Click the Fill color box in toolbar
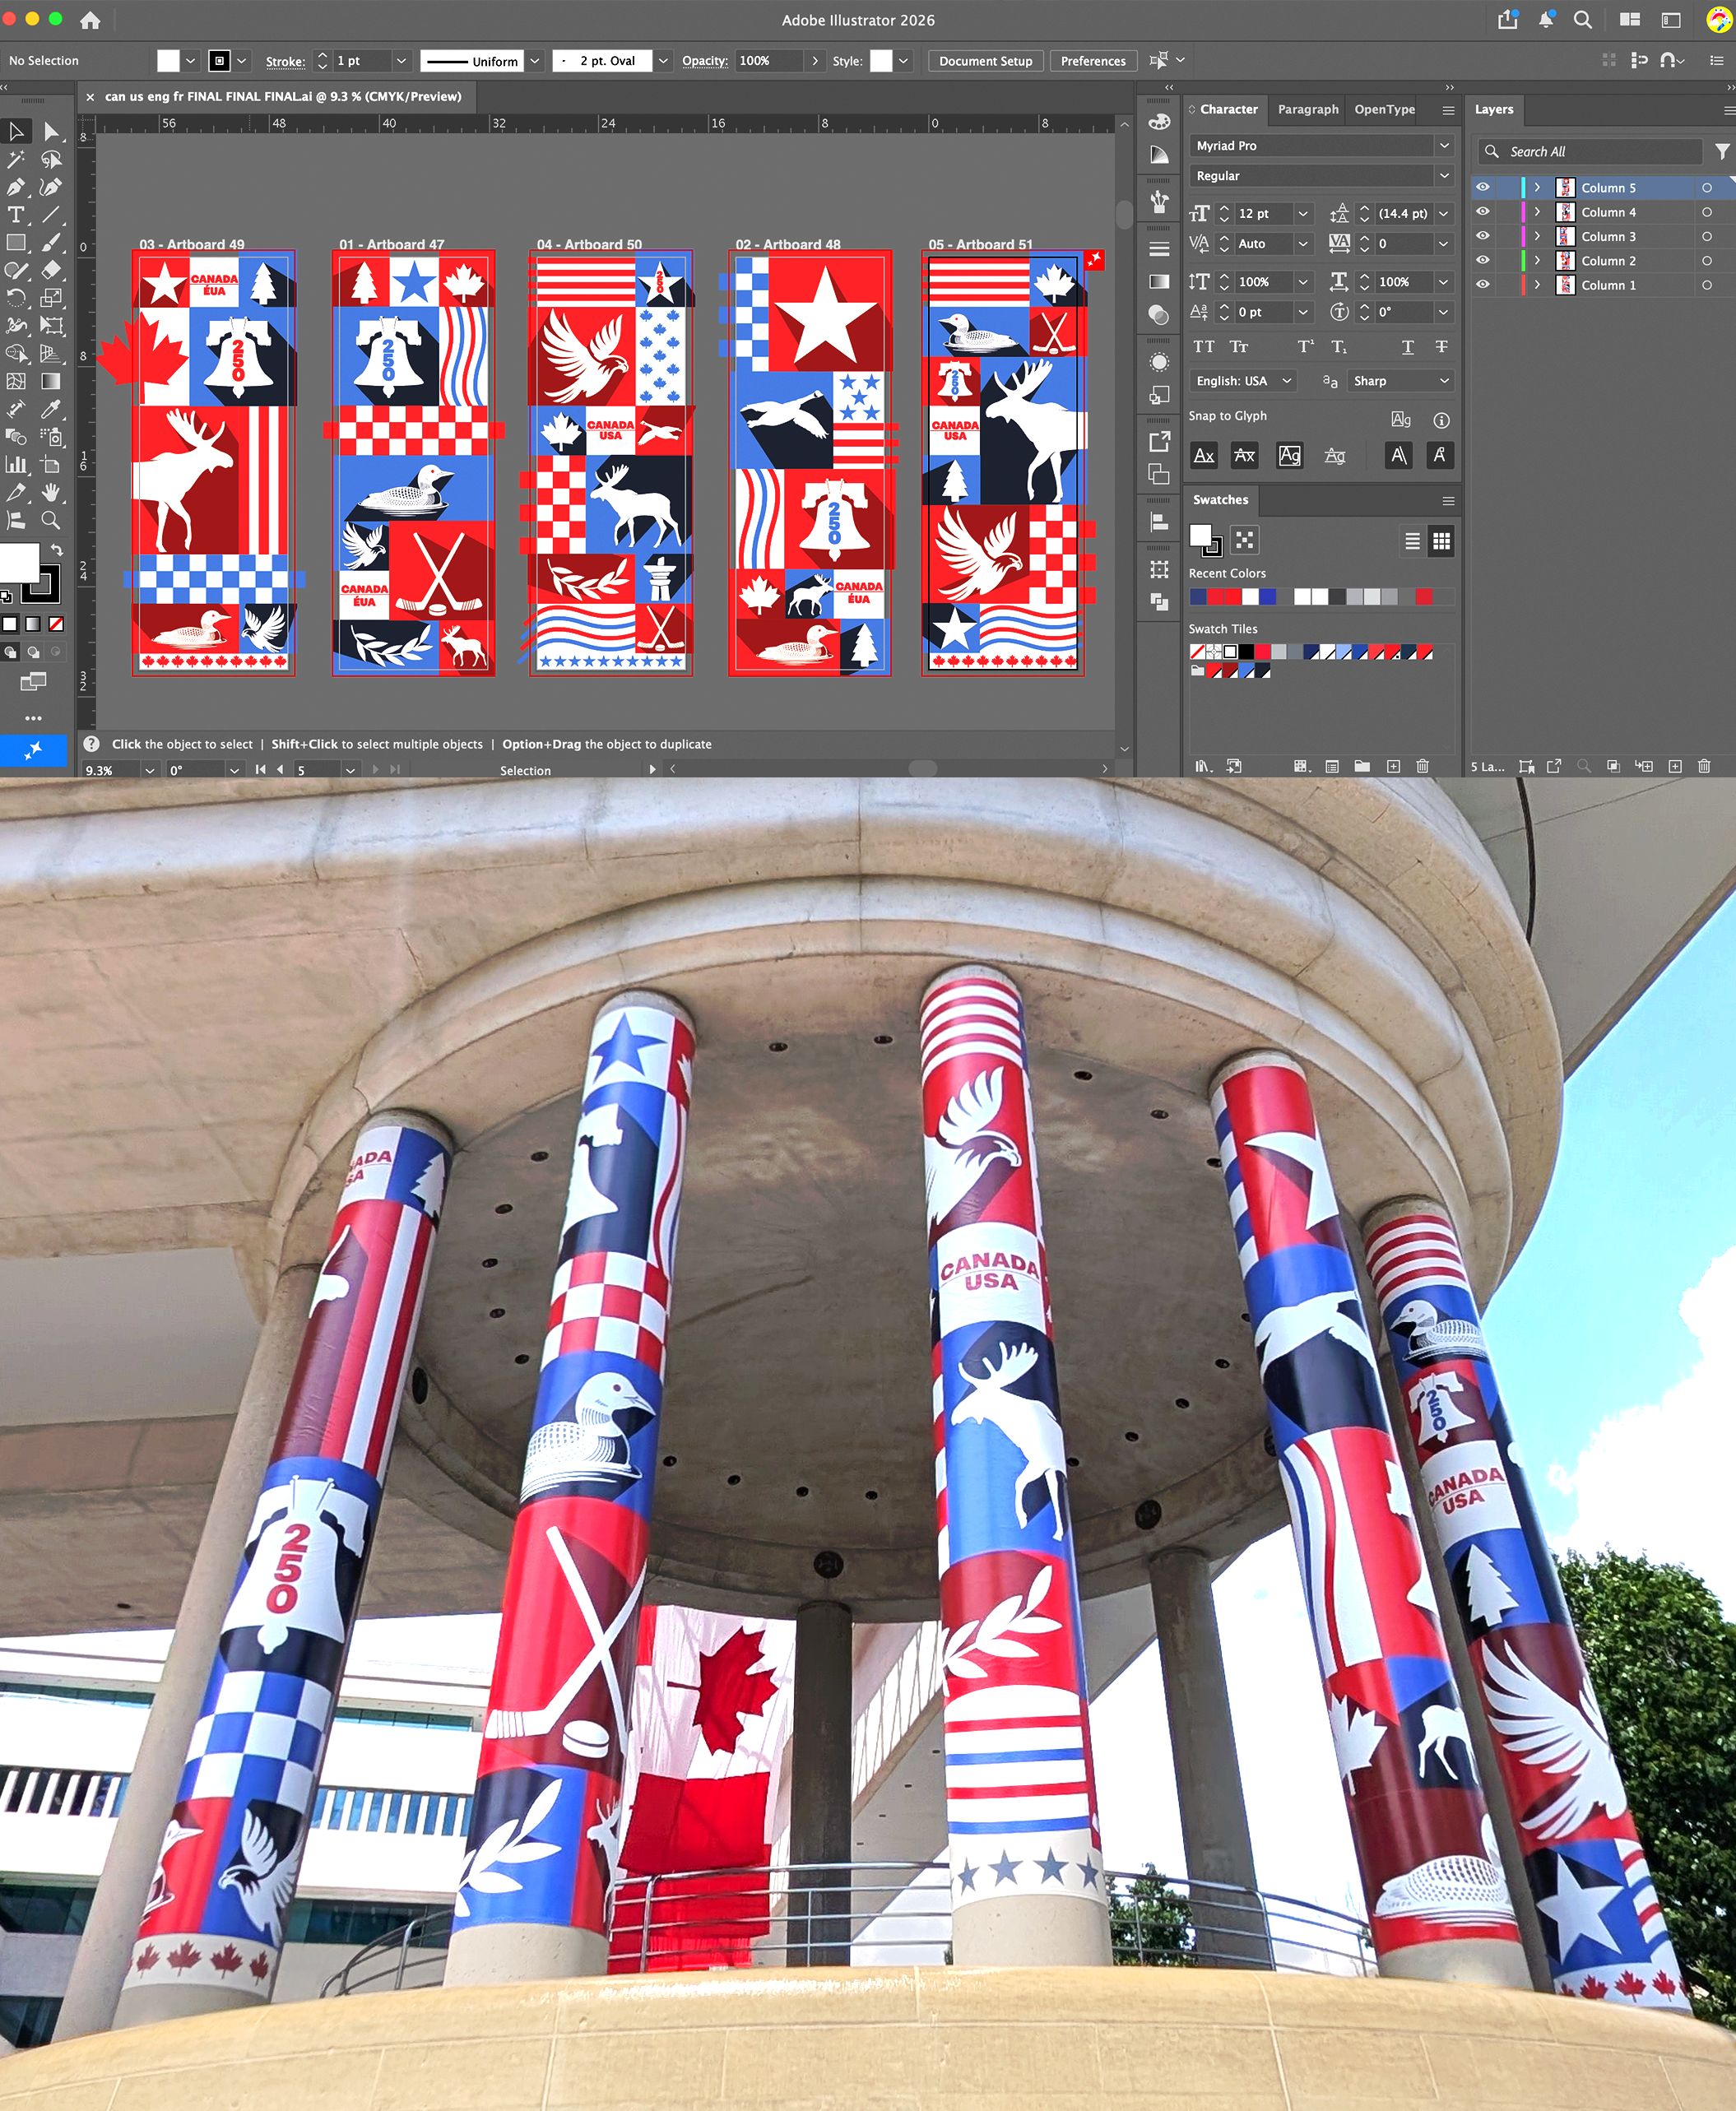The height and width of the screenshot is (2111, 1736). click(19, 563)
